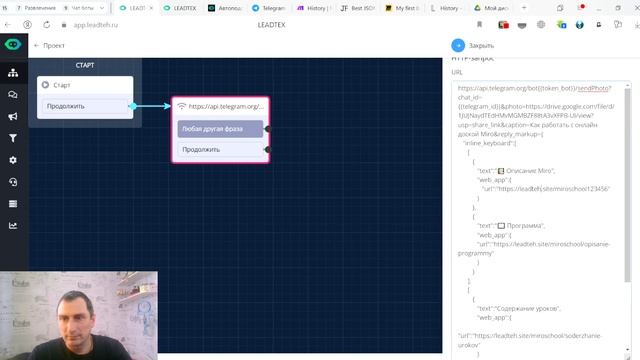
Task: Open the scenario structure sidebar icon
Action: click(13, 73)
